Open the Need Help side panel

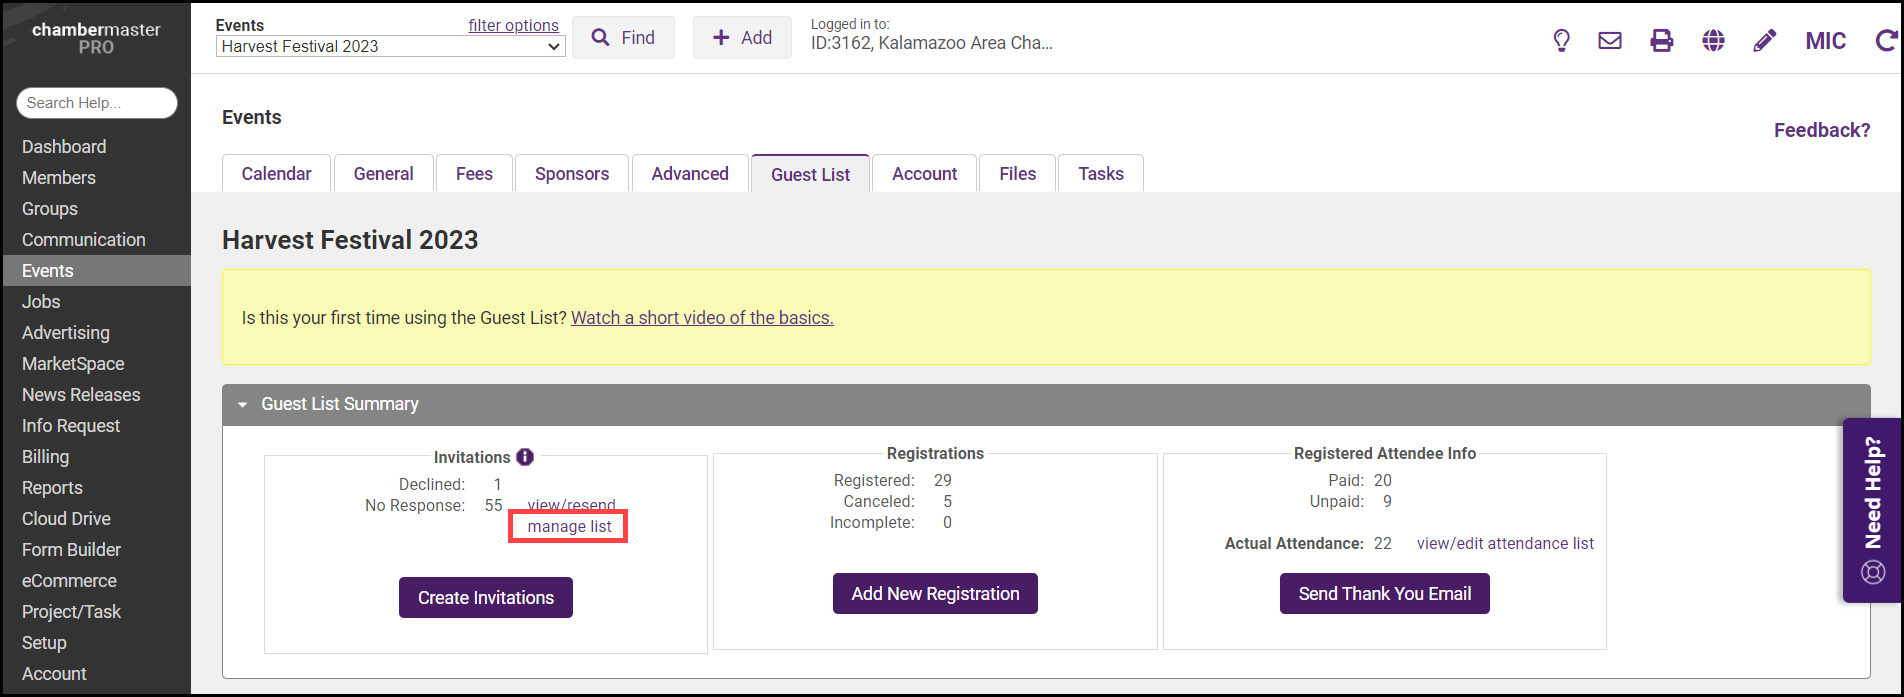pos(1872,510)
